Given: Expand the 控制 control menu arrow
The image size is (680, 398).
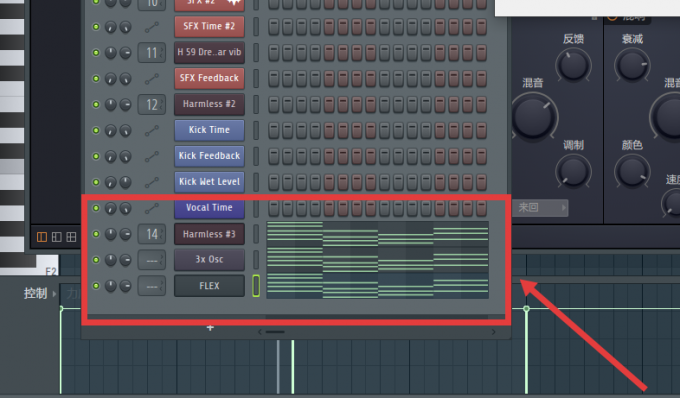Looking at the screenshot, I should 54,294.
